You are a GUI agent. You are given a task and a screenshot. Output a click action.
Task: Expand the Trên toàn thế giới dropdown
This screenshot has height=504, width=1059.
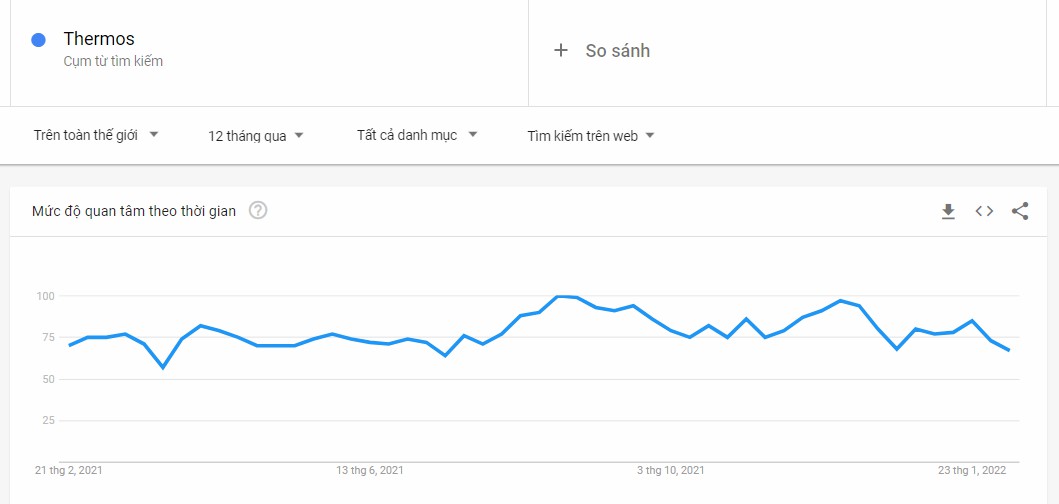click(96, 135)
